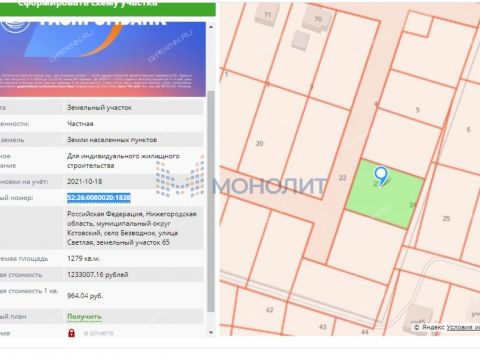
Task: Click parcel number 6 on the map
Action: point(468,129)
